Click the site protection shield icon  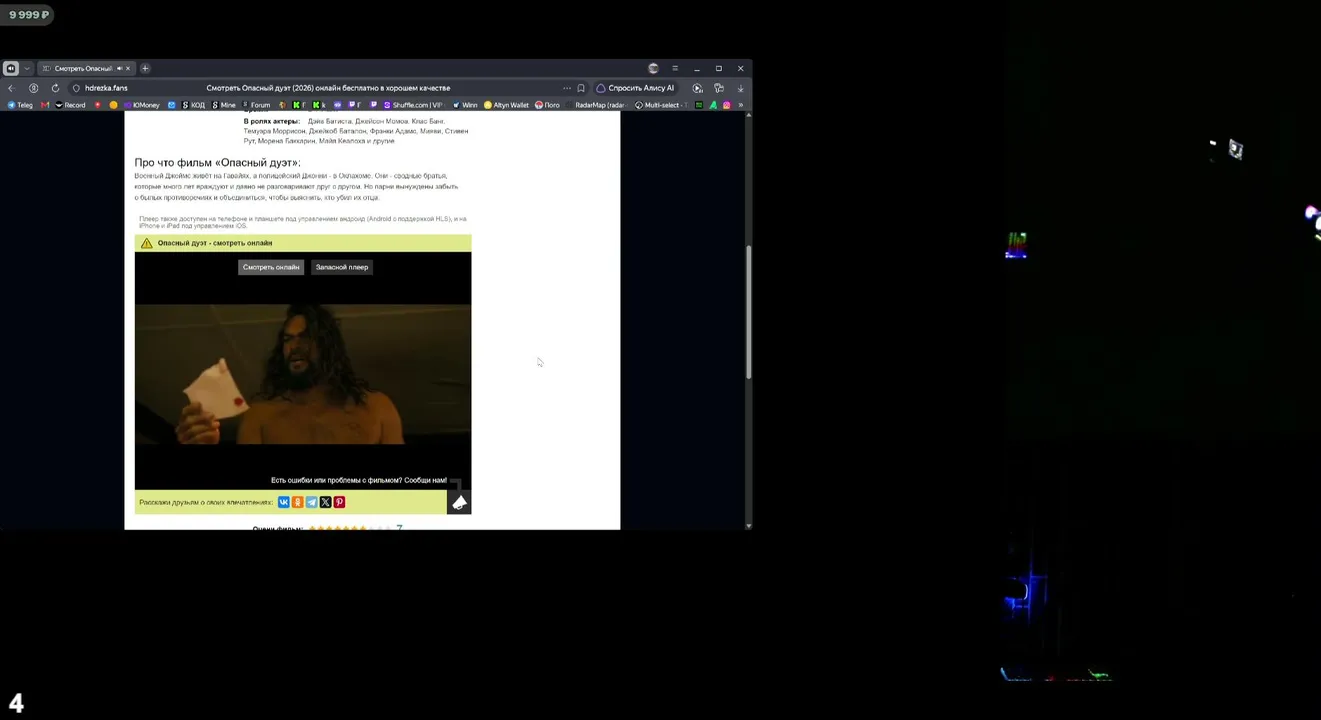[76, 88]
